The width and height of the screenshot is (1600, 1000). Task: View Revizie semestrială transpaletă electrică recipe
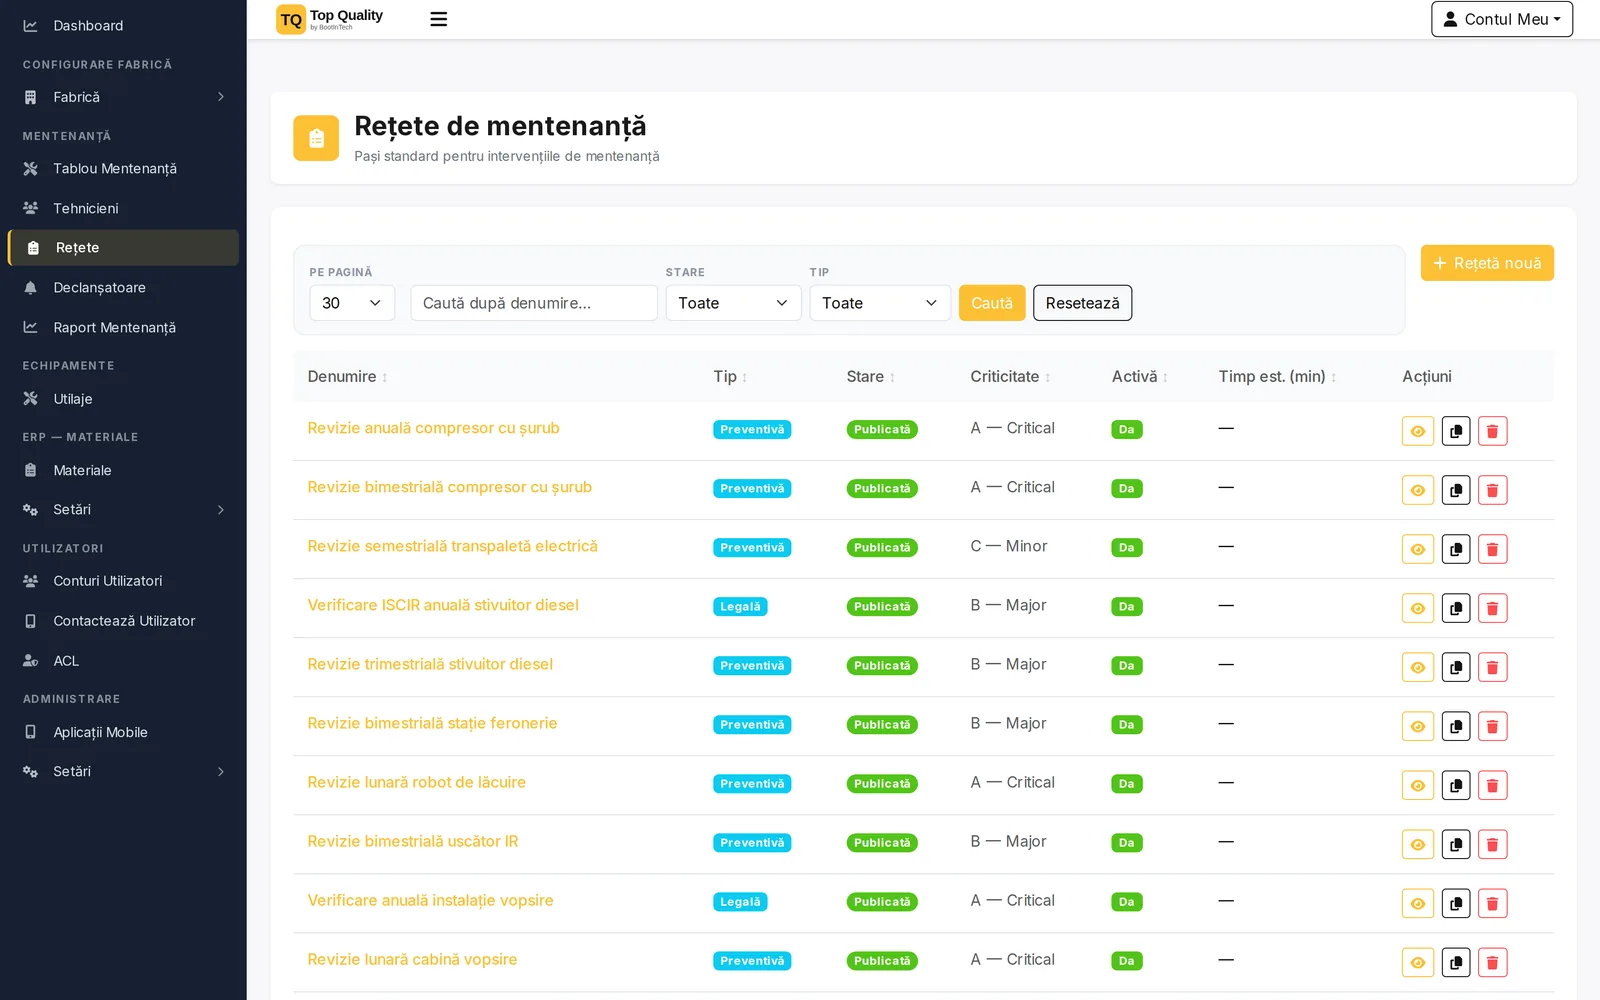[1418, 549]
